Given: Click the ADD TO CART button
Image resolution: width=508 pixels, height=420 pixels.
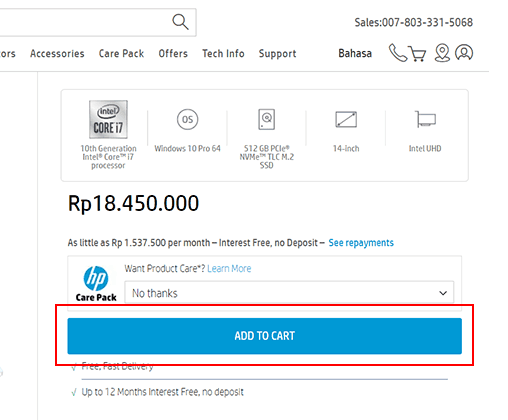Looking at the screenshot, I should point(264,336).
